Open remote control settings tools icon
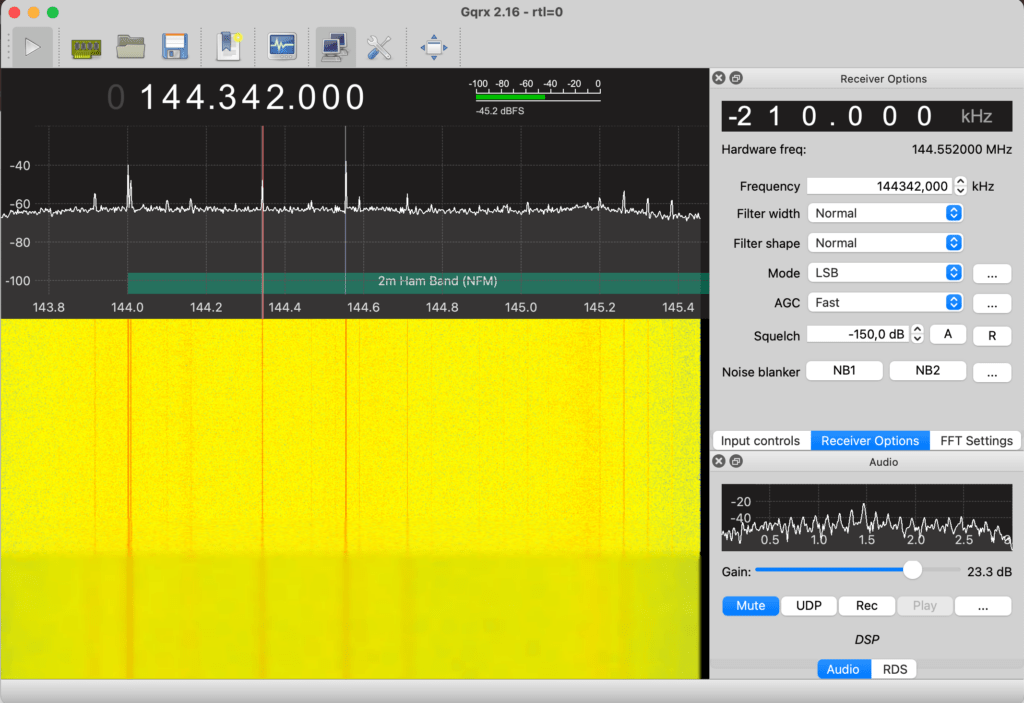This screenshot has height=703, width=1024. 379,48
